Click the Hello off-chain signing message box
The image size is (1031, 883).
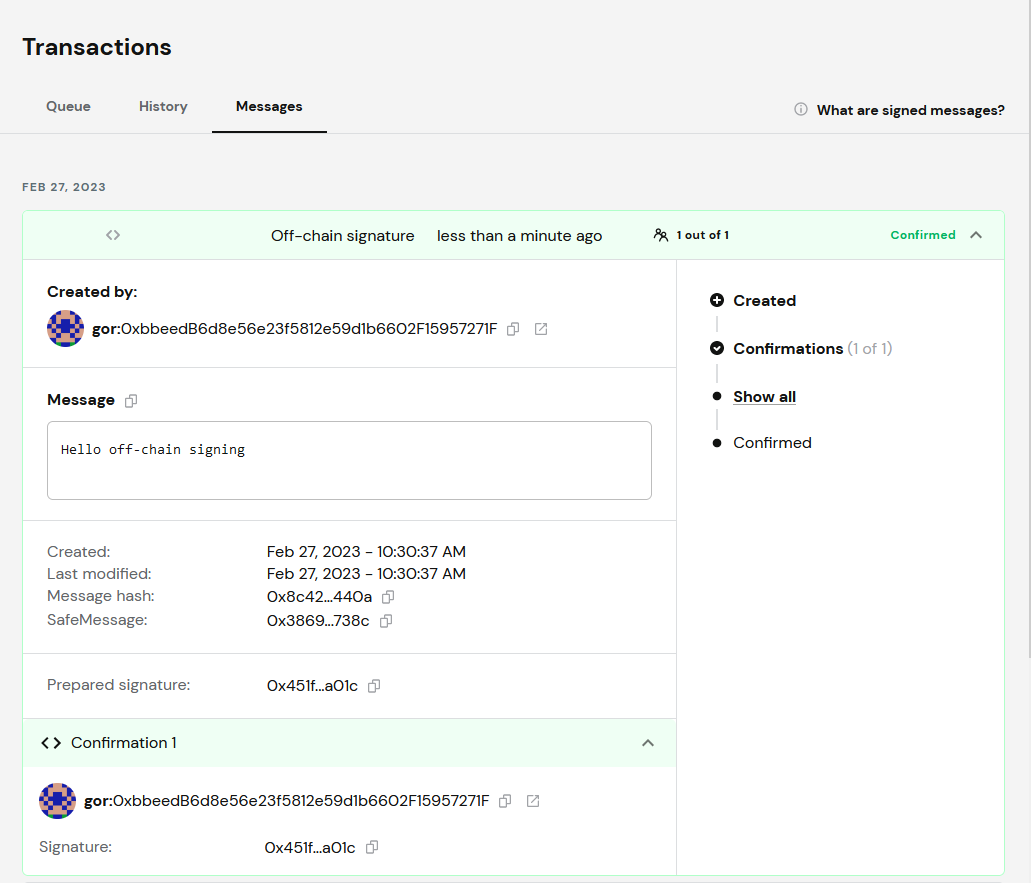point(349,460)
